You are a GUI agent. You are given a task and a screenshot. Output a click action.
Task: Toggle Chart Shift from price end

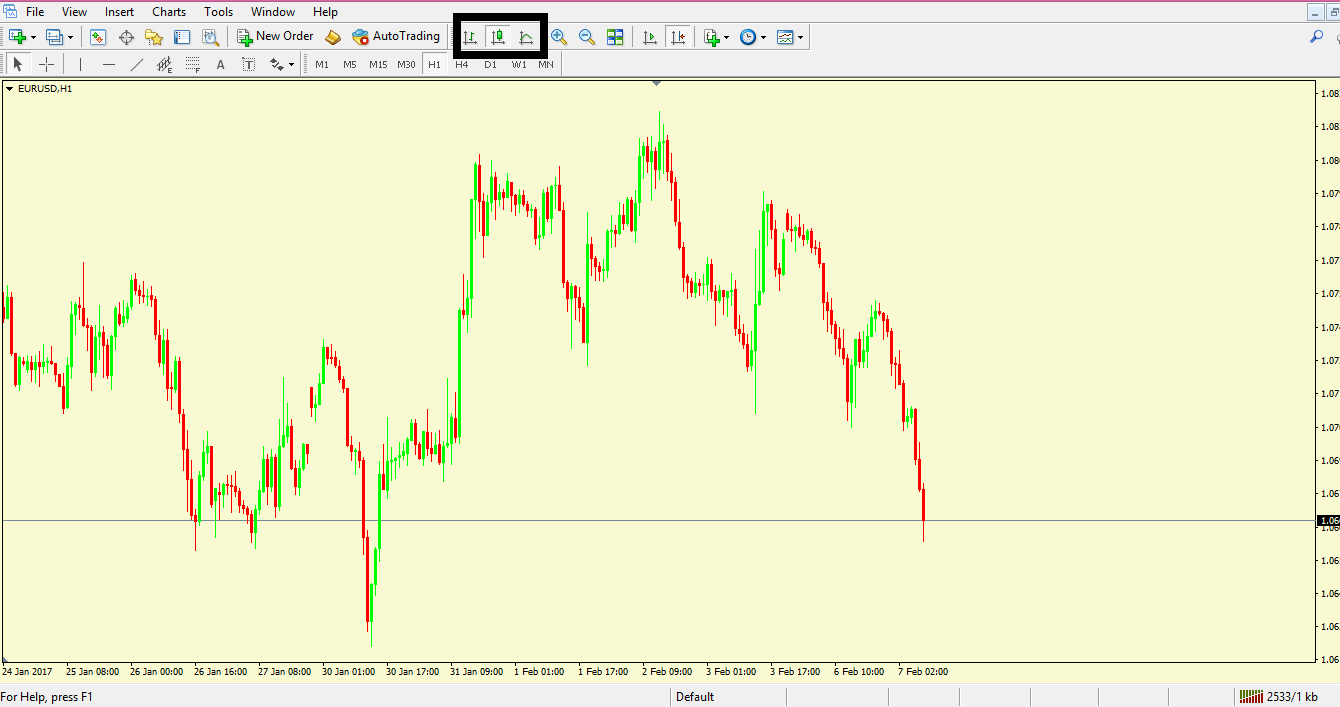click(x=678, y=36)
